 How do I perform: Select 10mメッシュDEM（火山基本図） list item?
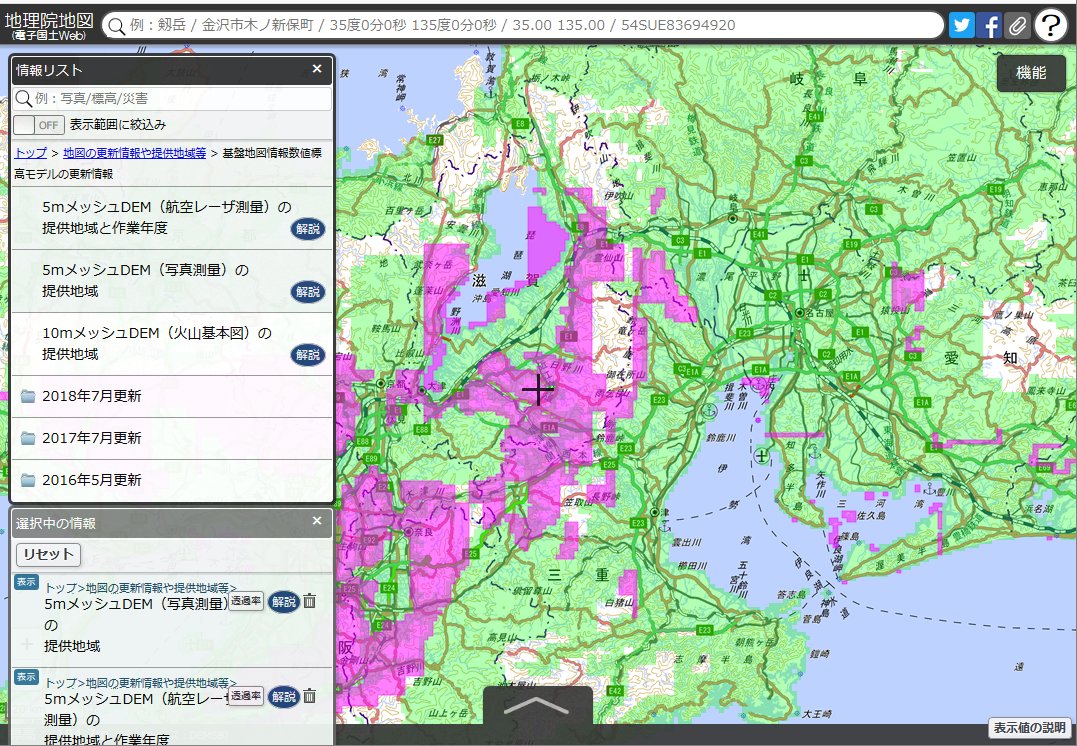pyautogui.click(x=172, y=343)
